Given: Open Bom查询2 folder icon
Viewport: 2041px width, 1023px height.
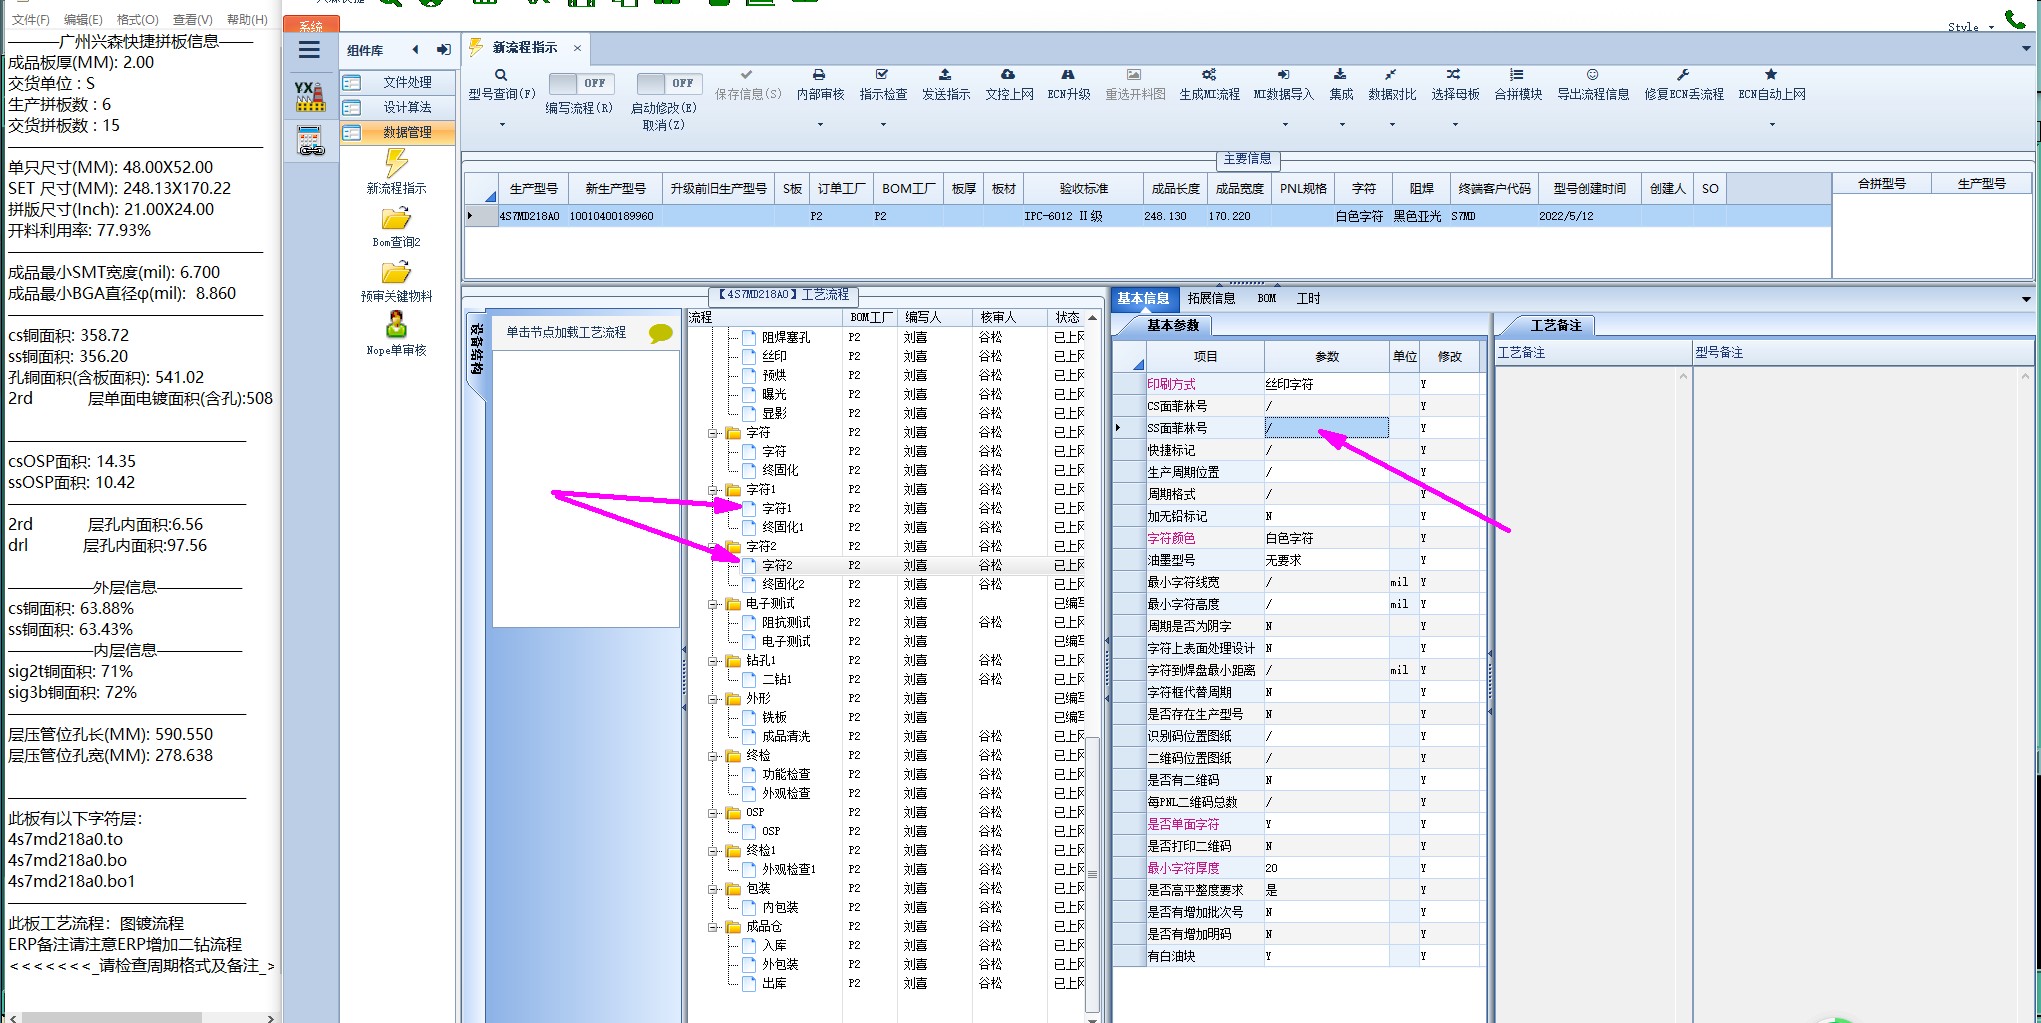Looking at the screenshot, I should pyautogui.click(x=396, y=219).
